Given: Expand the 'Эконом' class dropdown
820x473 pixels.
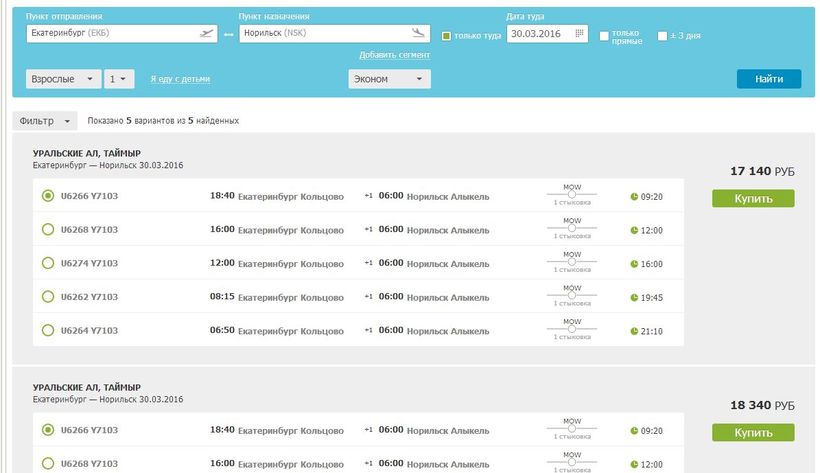Looking at the screenshot, I should coord(389,79).
